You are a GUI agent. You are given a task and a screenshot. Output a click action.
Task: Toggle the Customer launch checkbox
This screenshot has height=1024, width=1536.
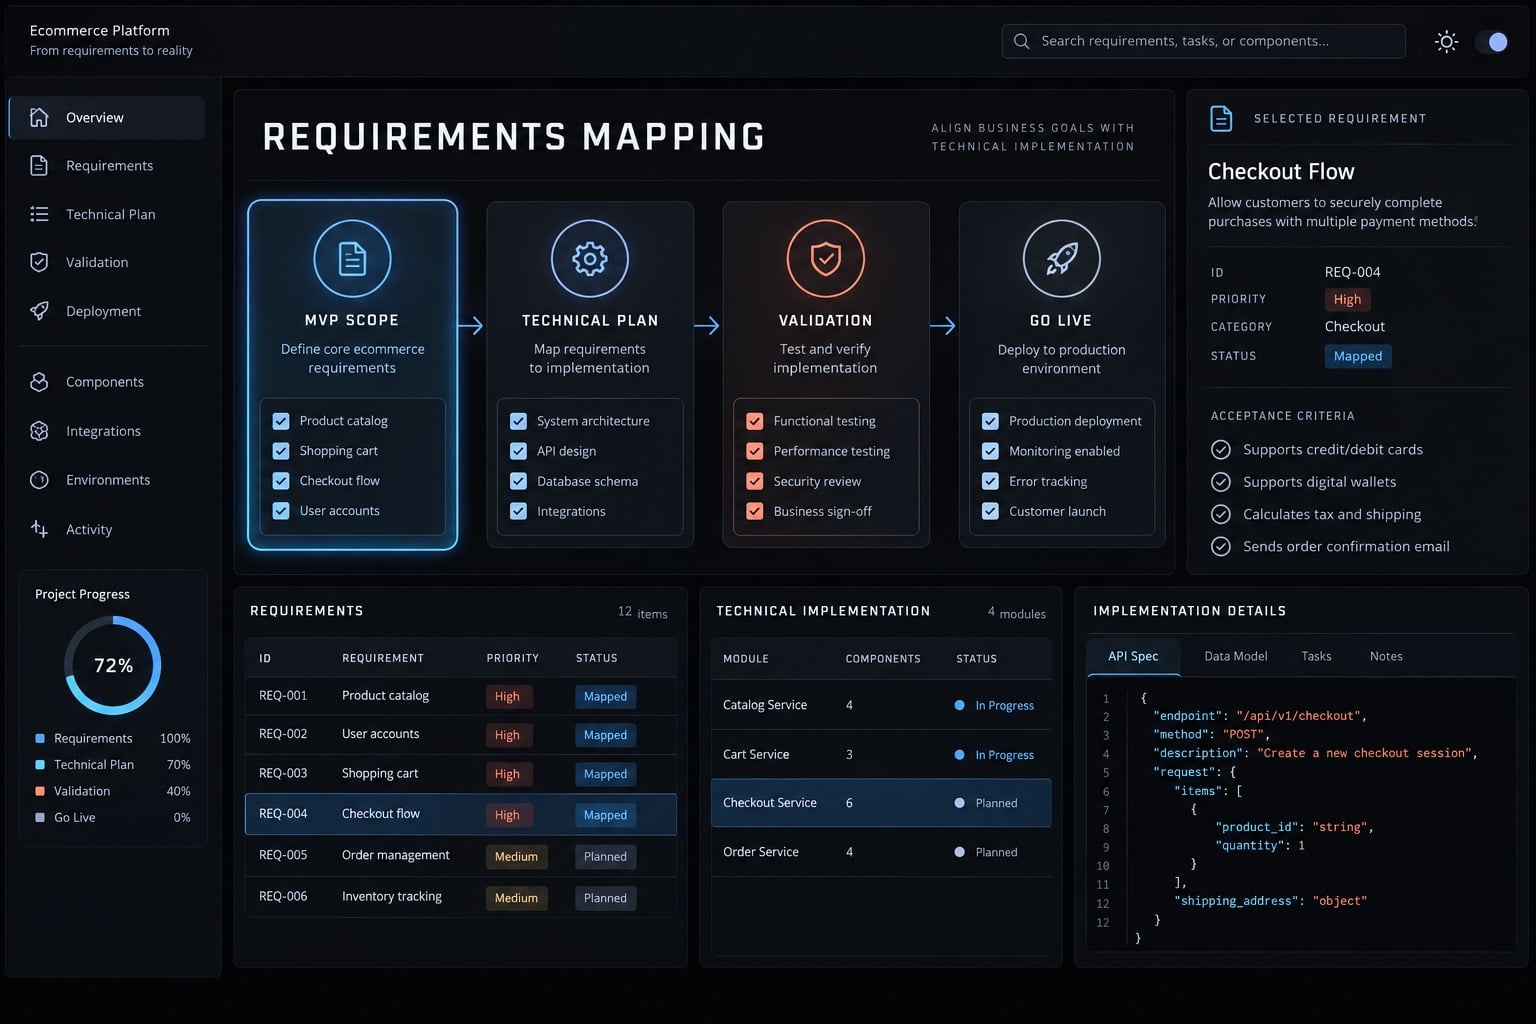[990, 511]
